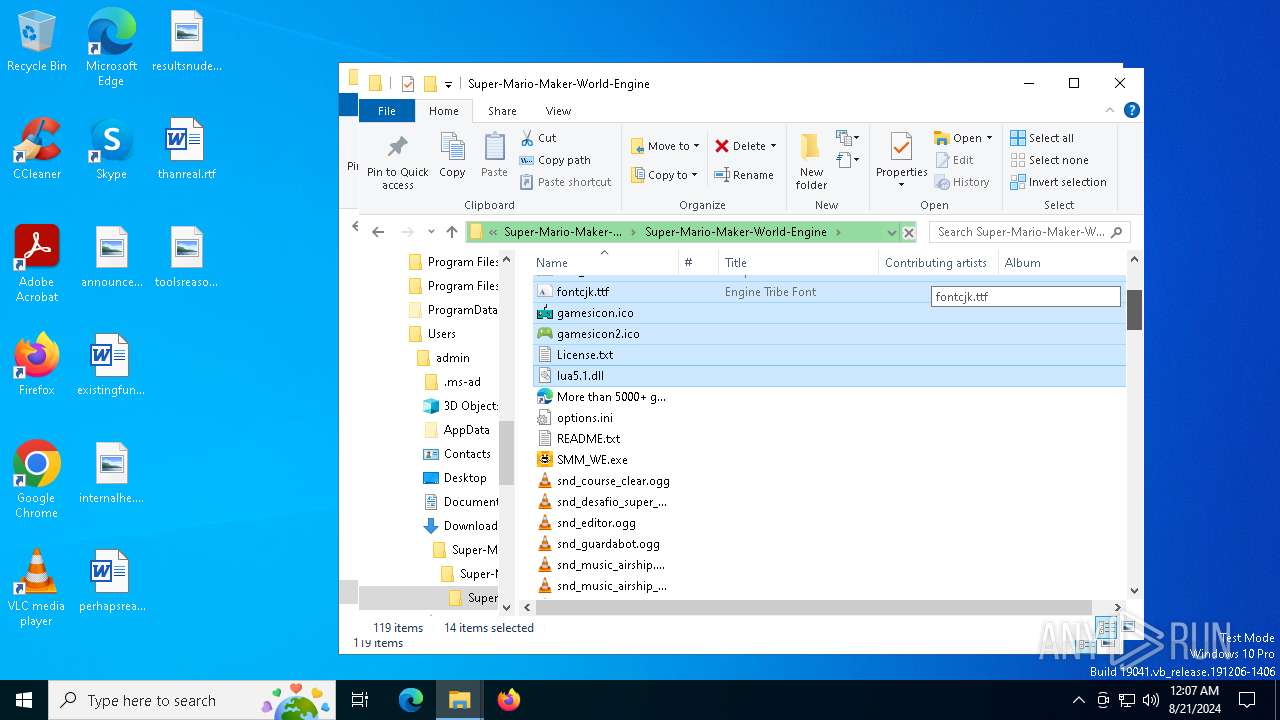Open Properties of selected items

coord(901,160)
